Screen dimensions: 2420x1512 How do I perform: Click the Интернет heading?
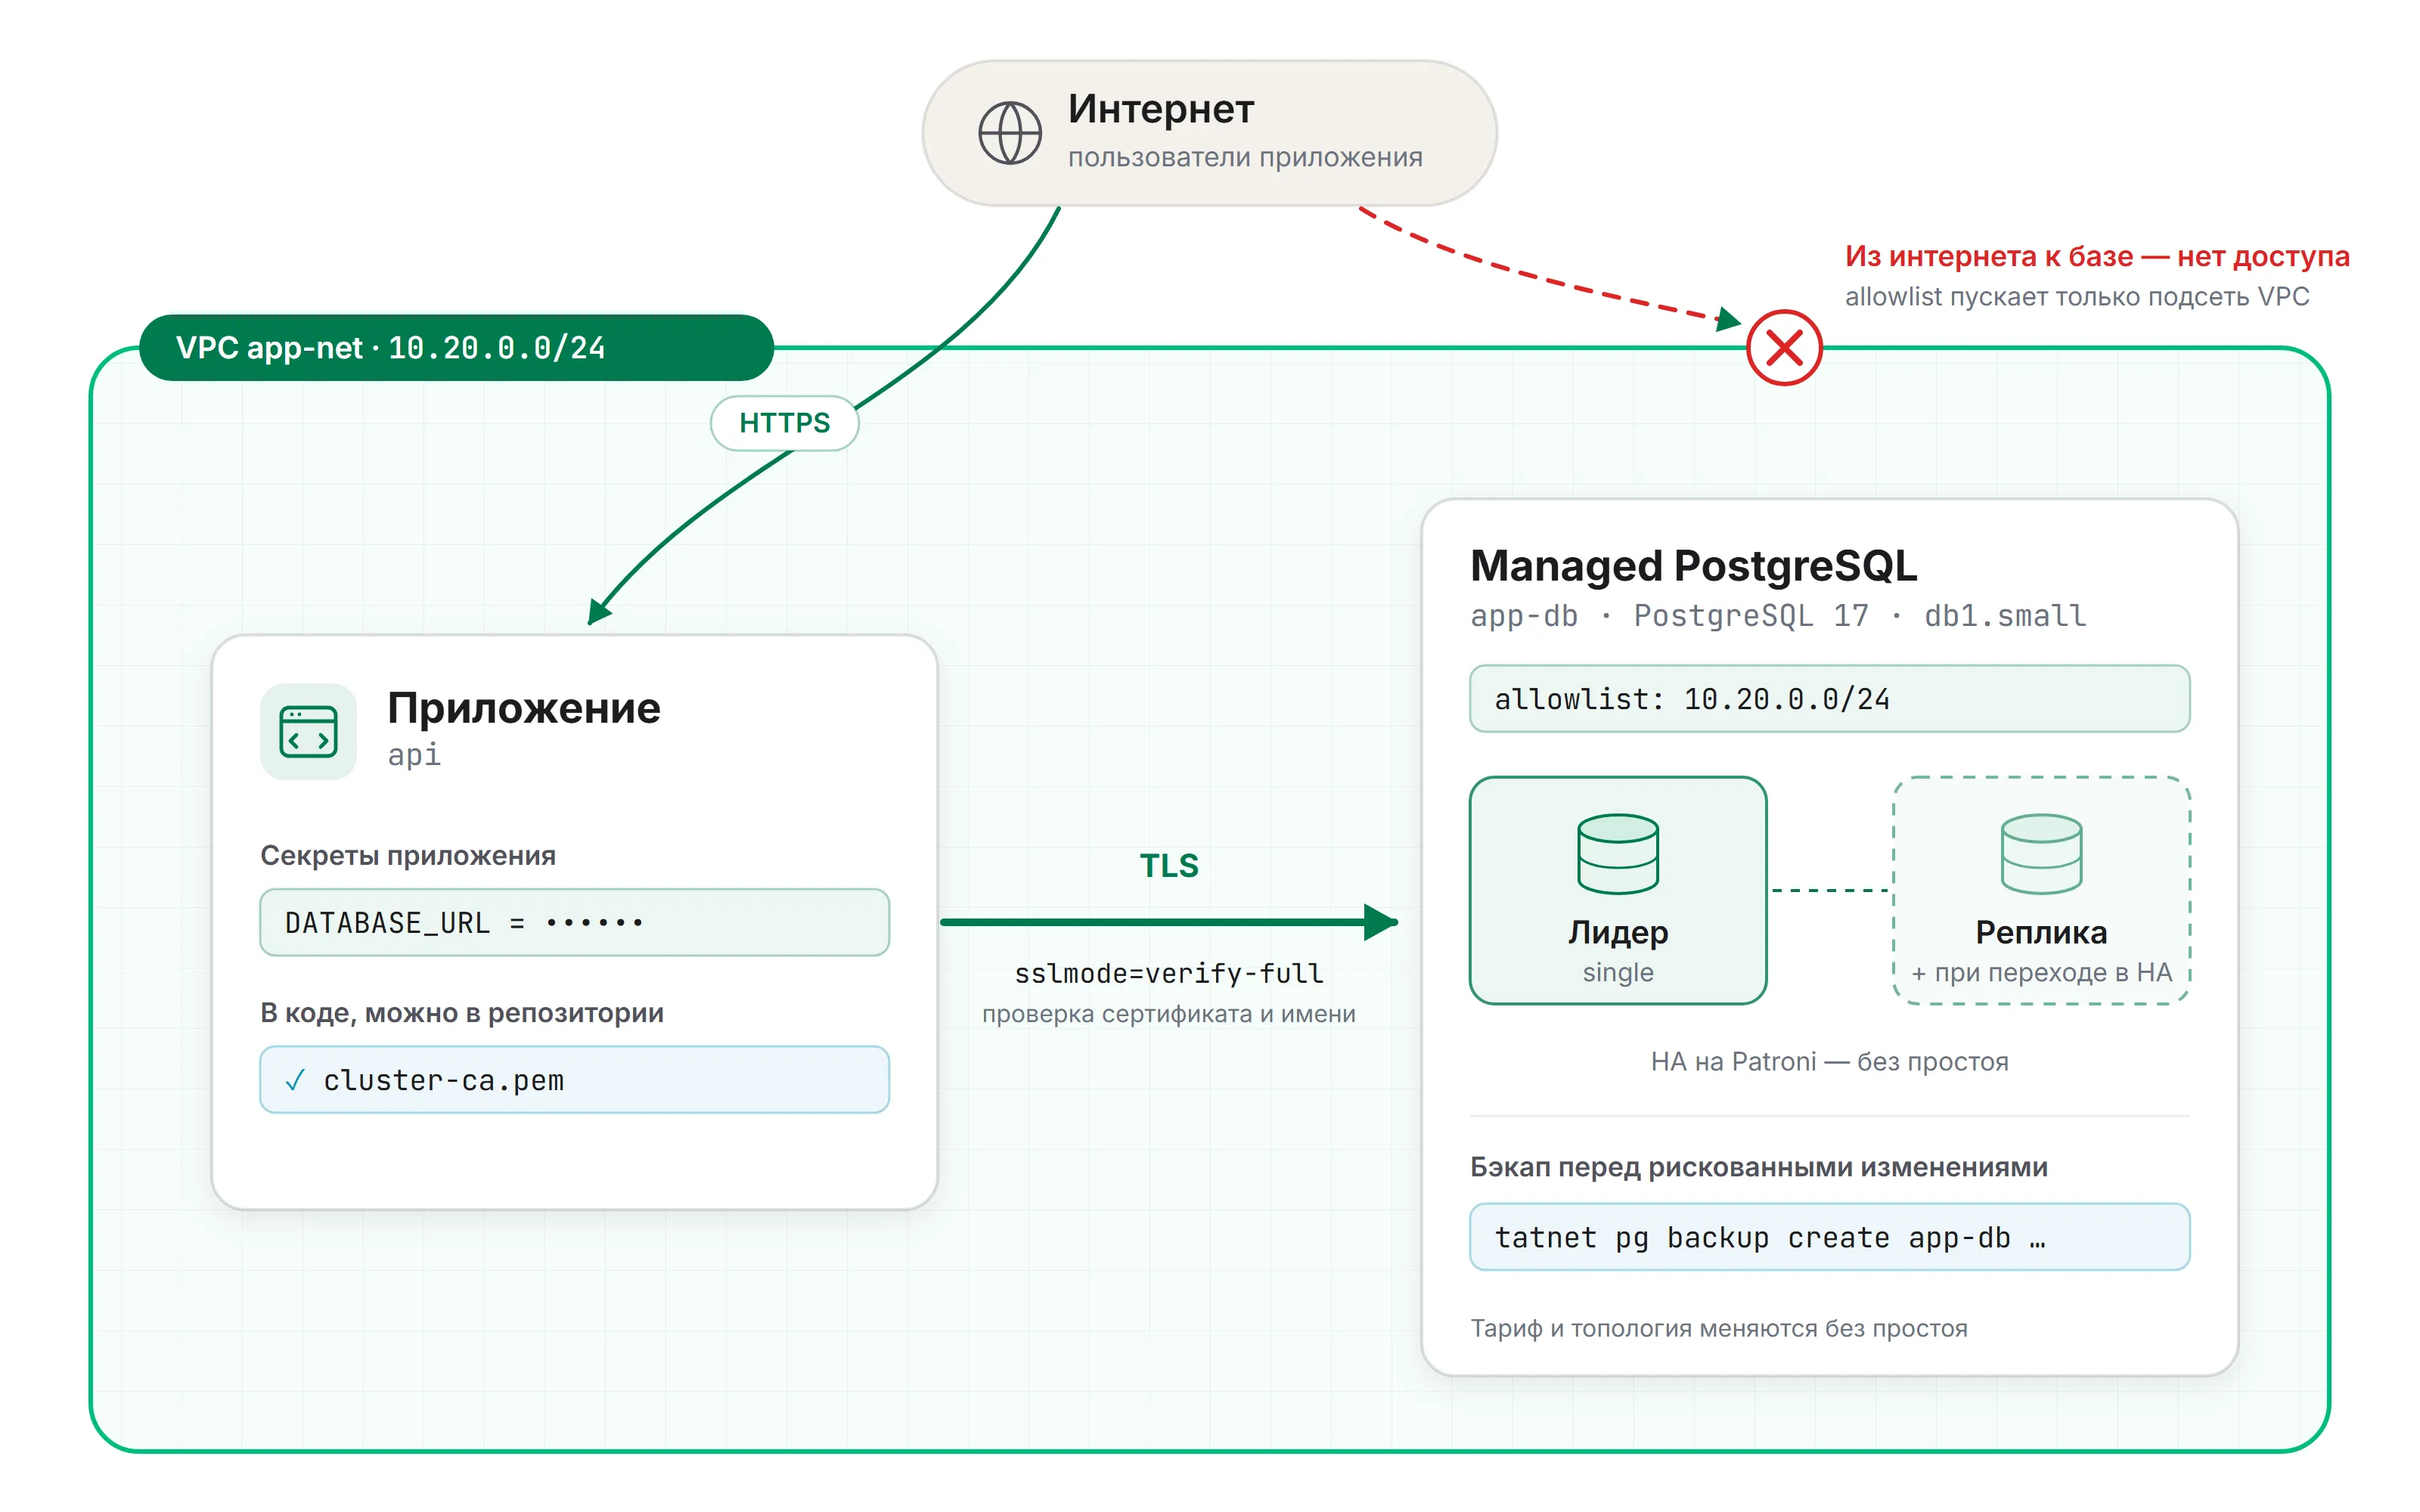1160,108
